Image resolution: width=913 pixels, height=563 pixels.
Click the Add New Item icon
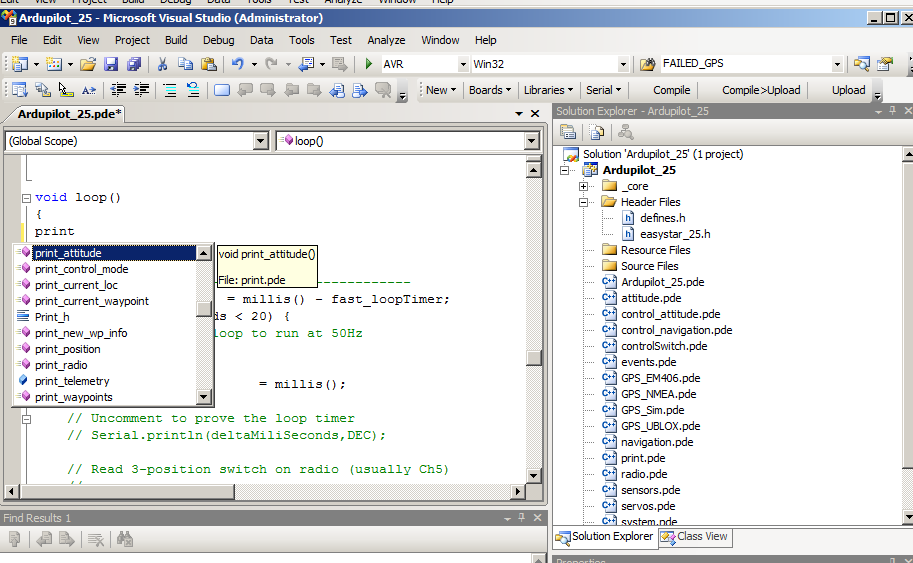(x=54, y=63)
